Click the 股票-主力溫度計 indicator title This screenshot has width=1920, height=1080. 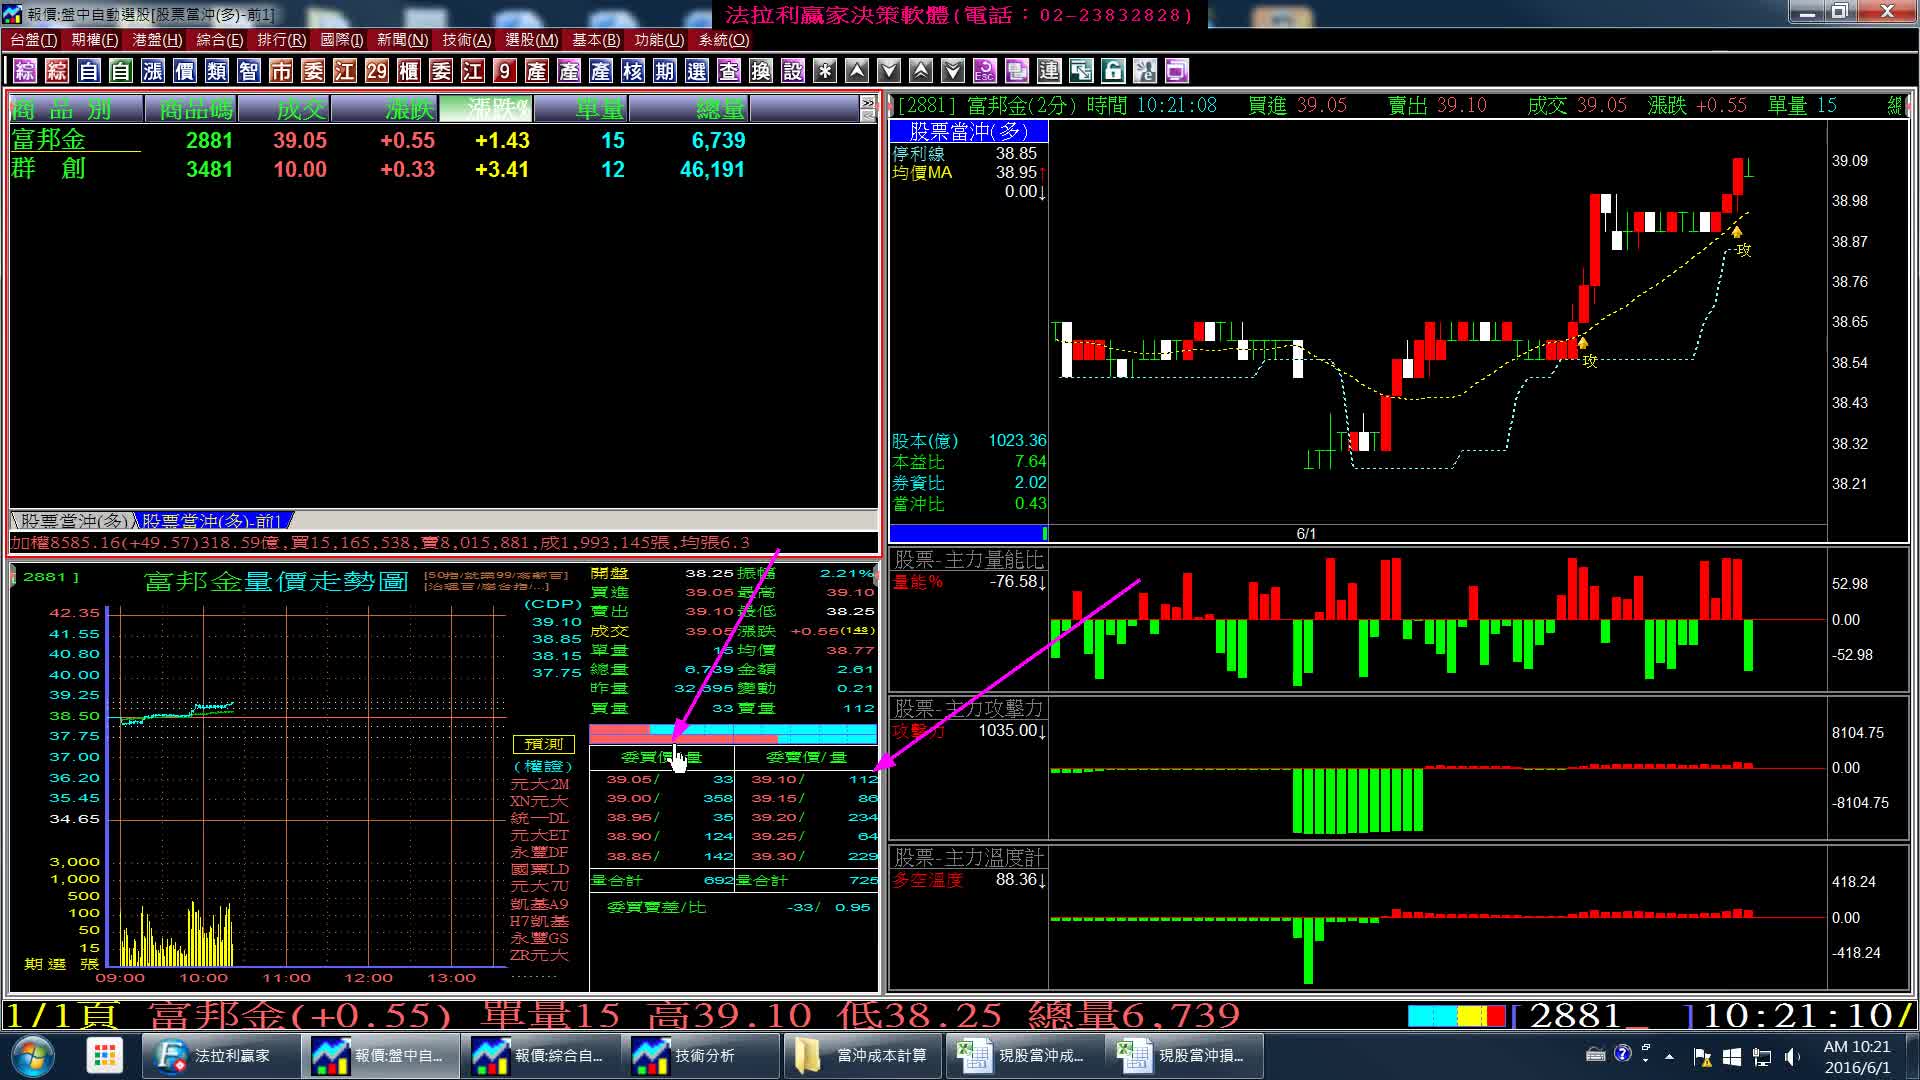968,858
